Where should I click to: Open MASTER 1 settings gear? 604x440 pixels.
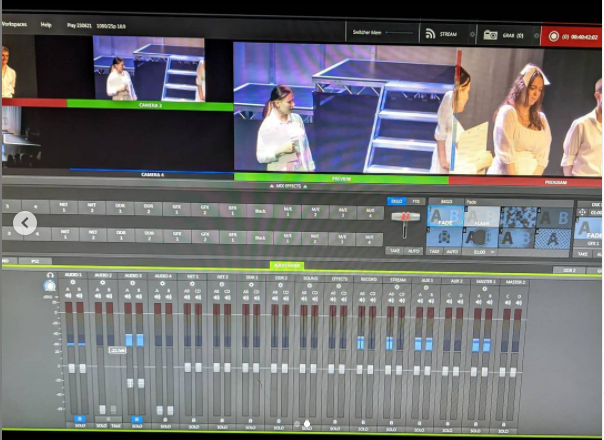coord(485,289)
